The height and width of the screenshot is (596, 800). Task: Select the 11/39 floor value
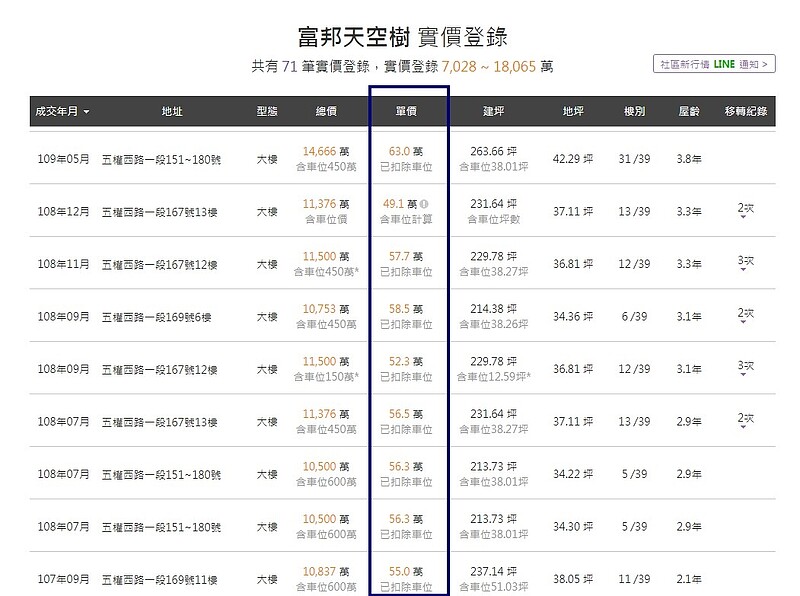pyautogui.click(x=634, y=580)
